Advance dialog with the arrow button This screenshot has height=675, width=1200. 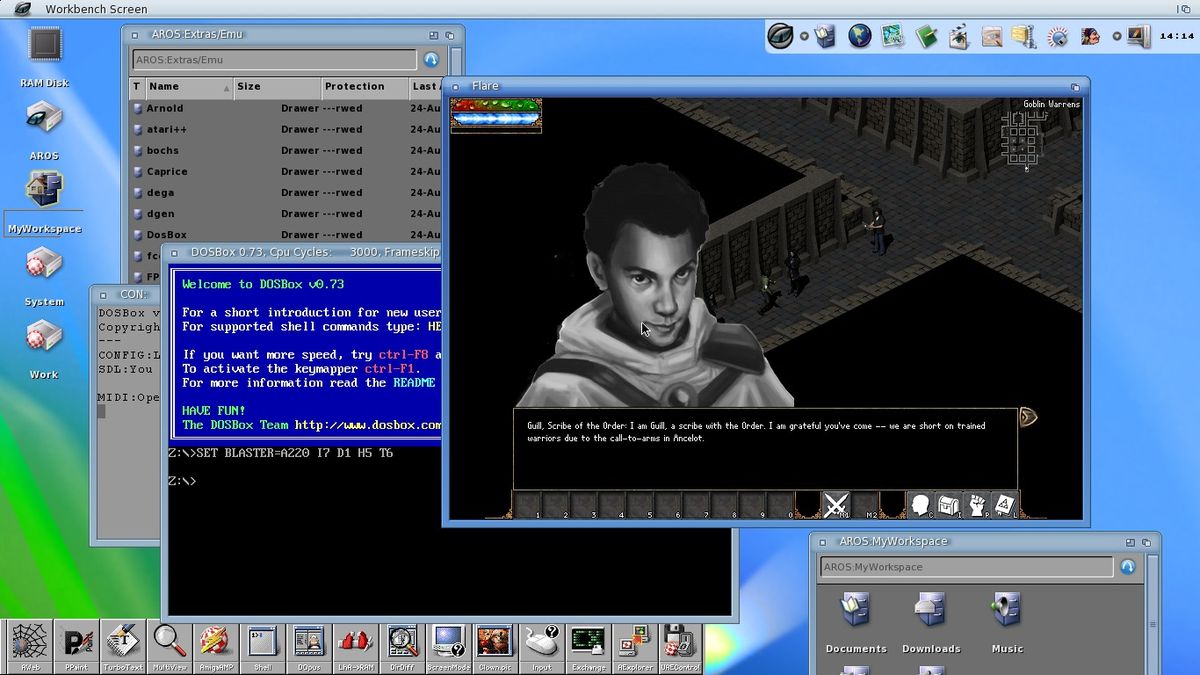pyautogui.click(x=1028, y=417)
